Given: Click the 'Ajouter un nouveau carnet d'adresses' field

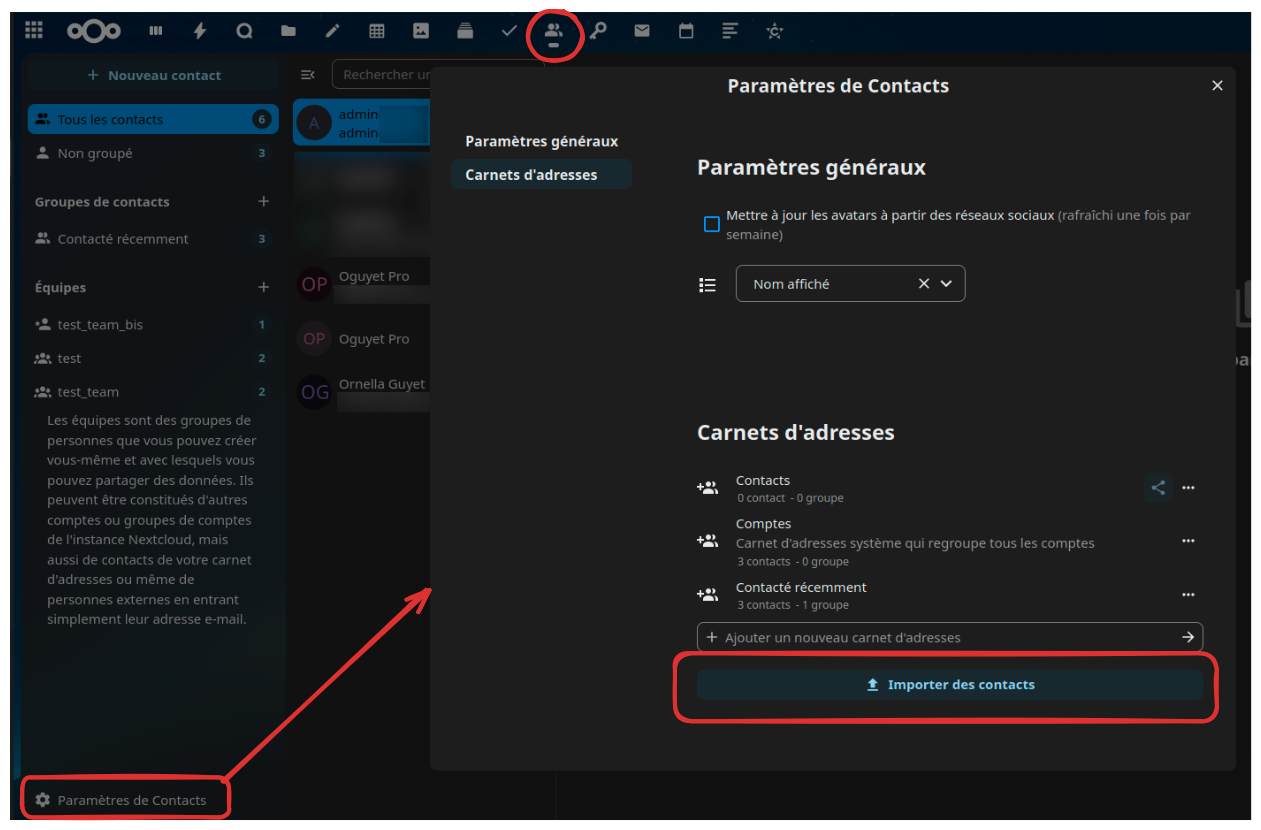Looking at the screenshot, I should coord(940,637).
